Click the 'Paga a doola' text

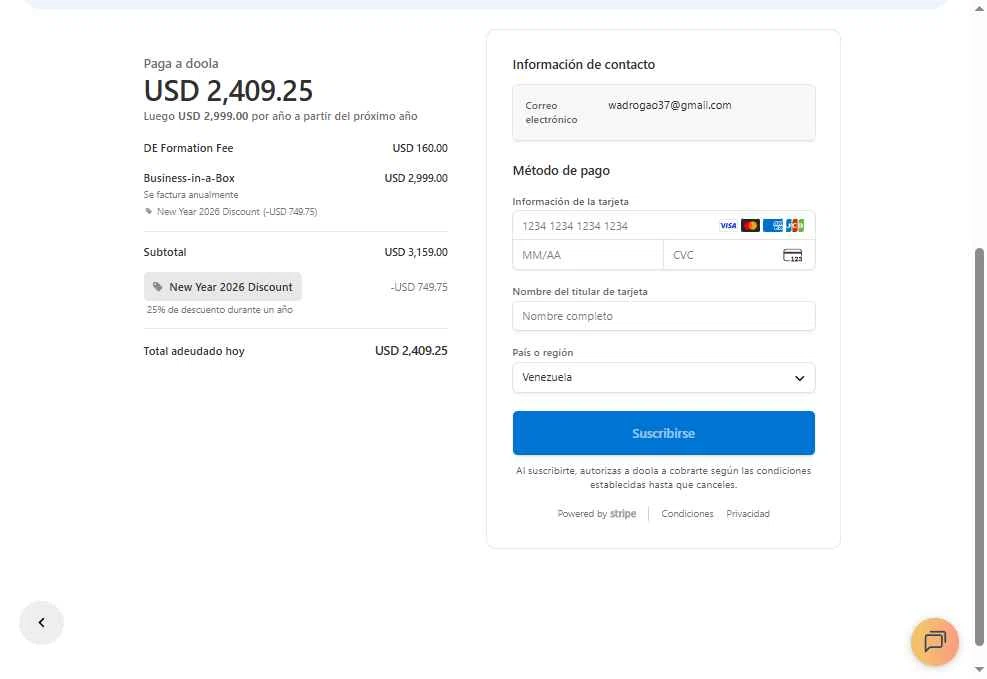(181, 64)
